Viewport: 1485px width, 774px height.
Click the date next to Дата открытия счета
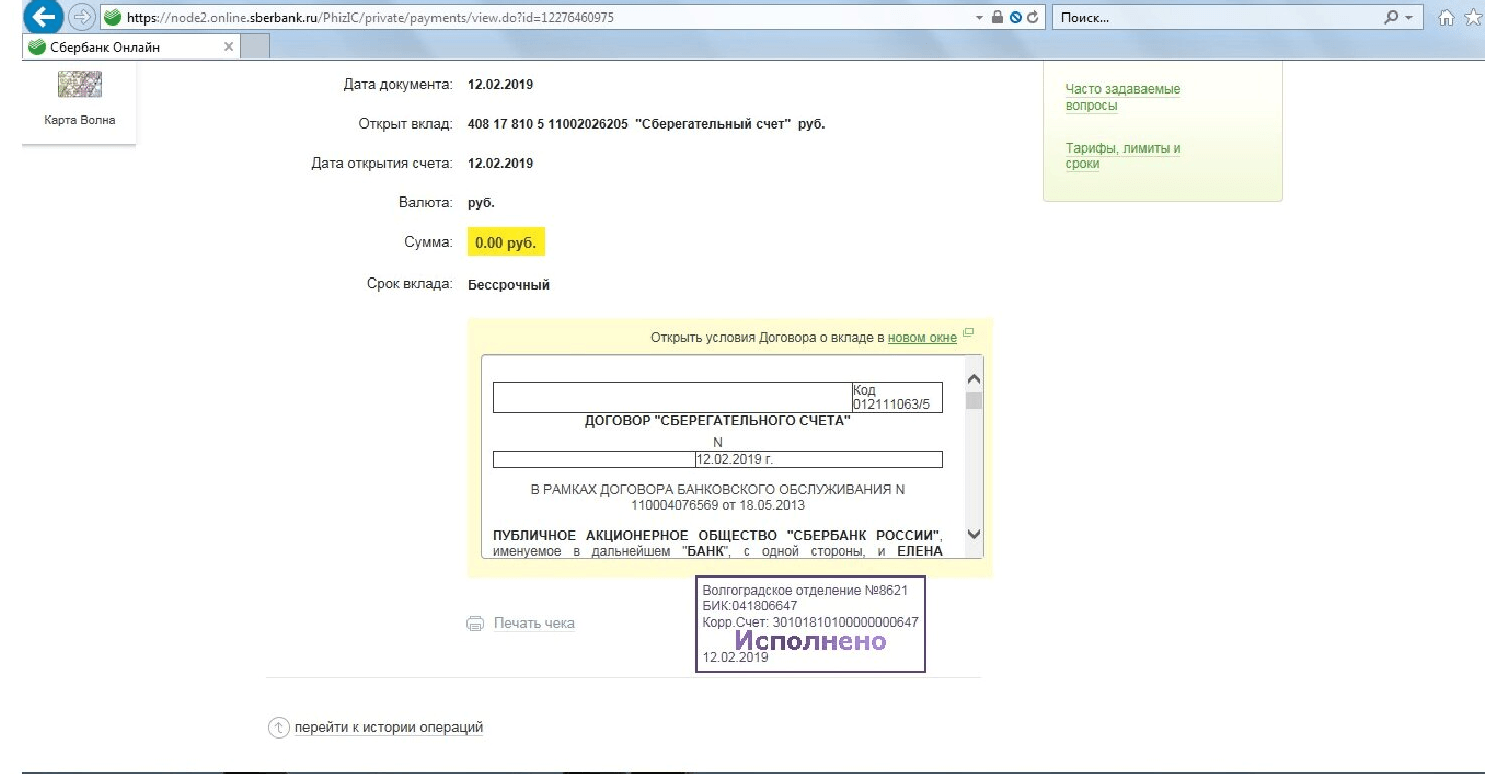(501, 164)
